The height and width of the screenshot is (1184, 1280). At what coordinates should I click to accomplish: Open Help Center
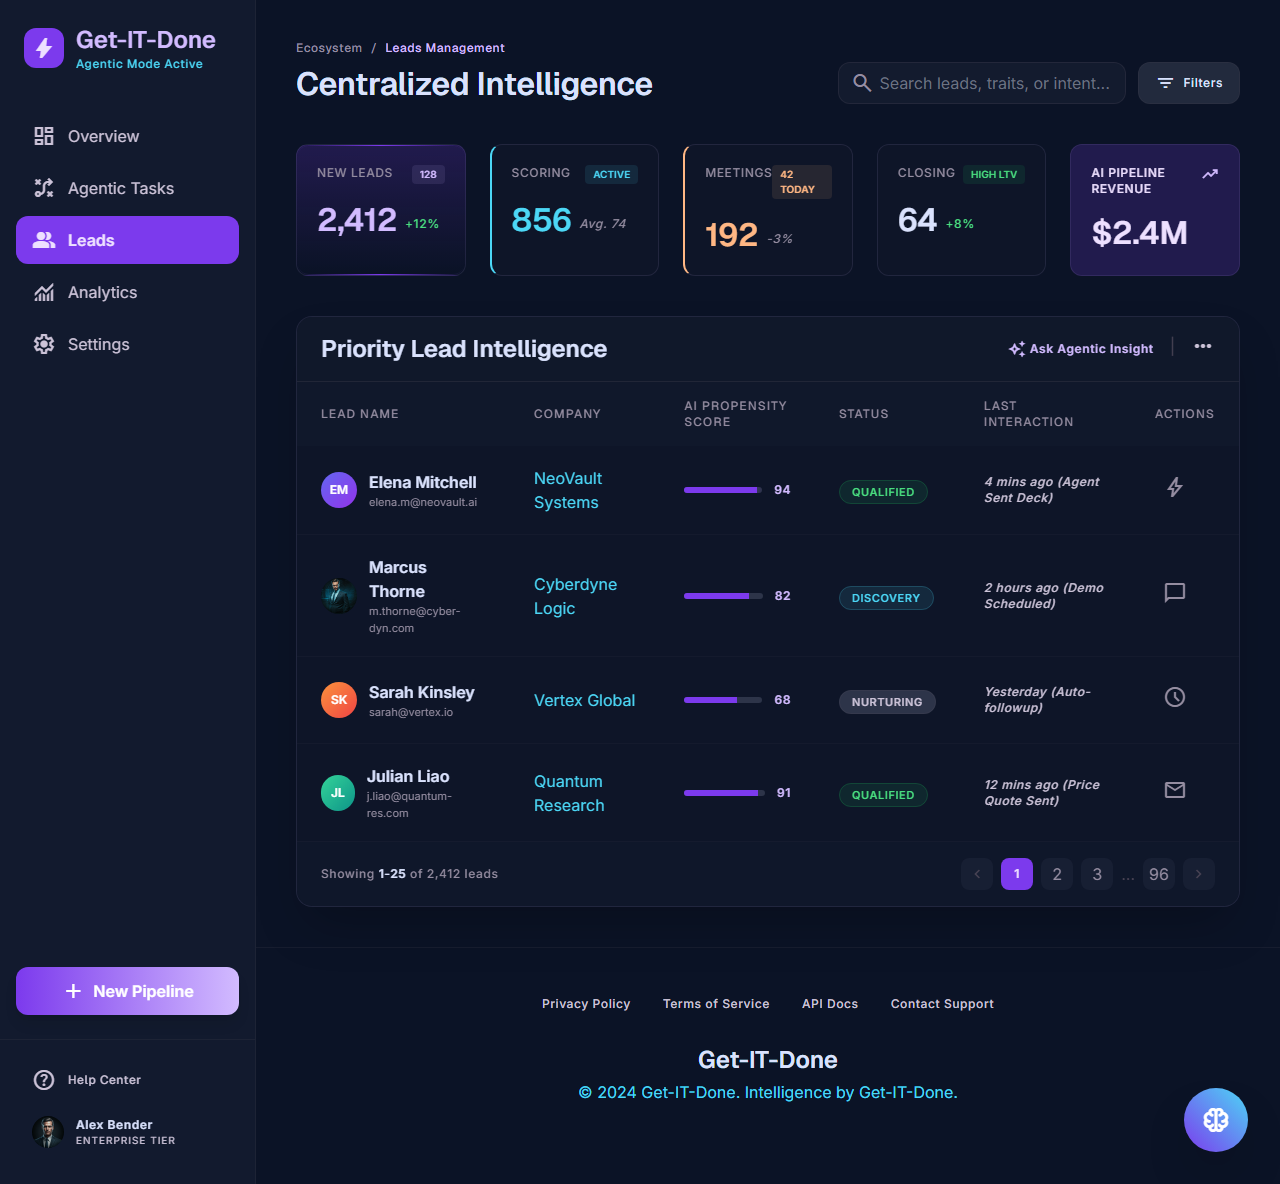pyautogui.click(x=127, y=1080)
